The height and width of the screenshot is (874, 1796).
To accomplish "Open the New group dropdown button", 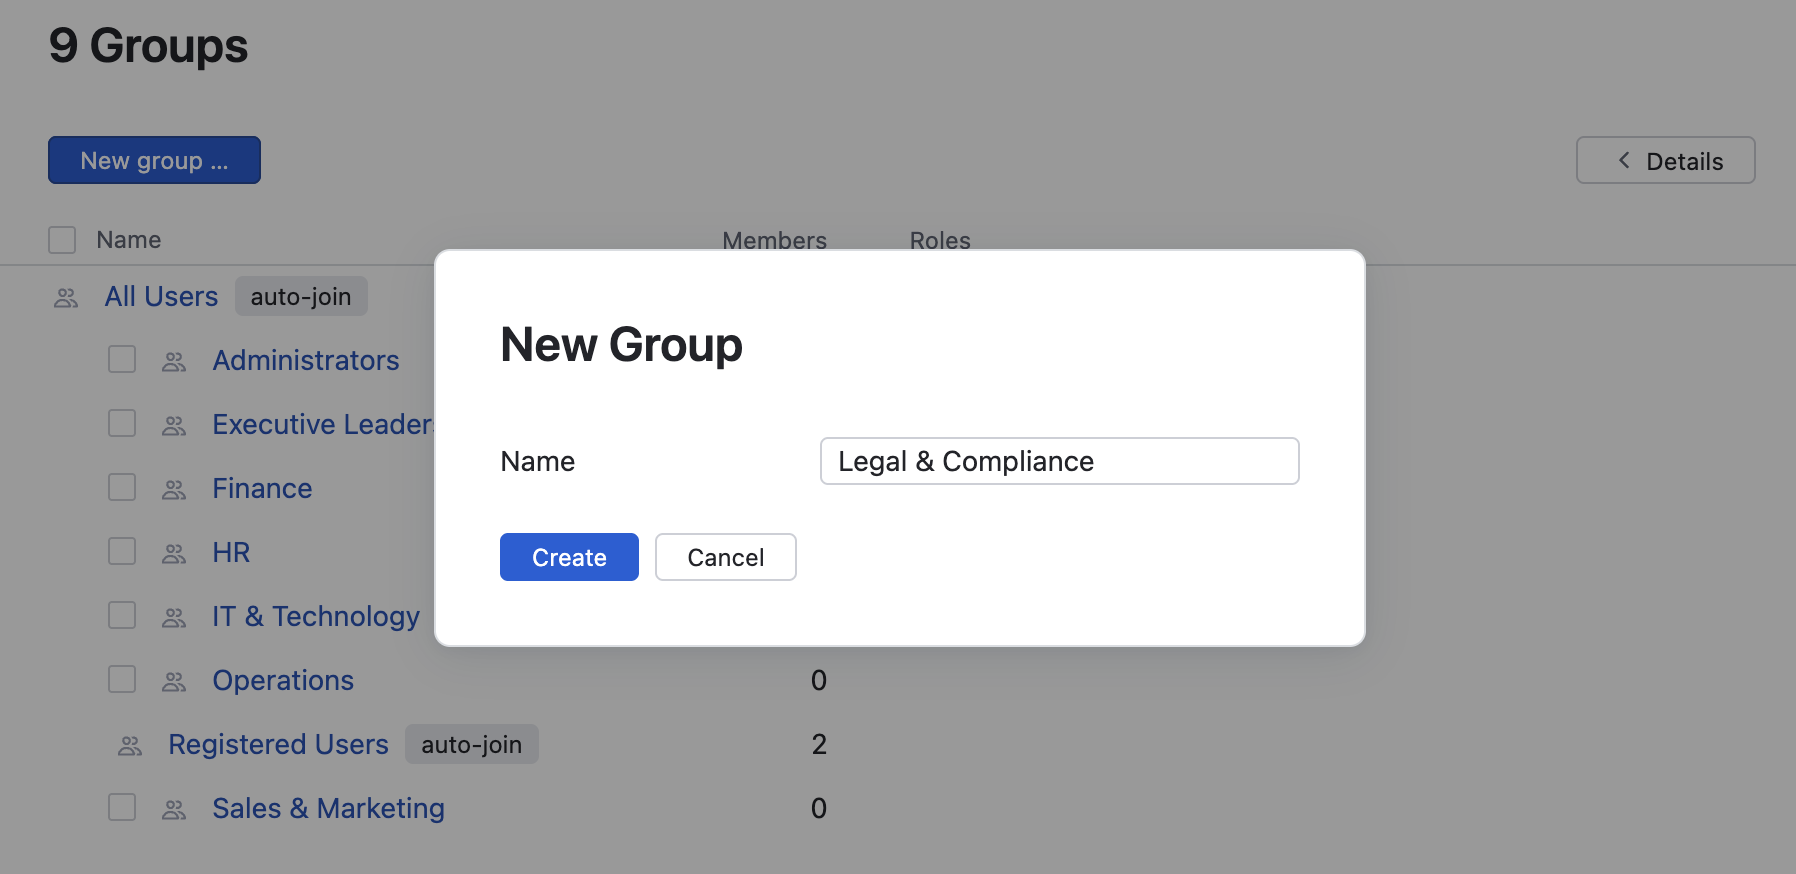I will (154, 161).
